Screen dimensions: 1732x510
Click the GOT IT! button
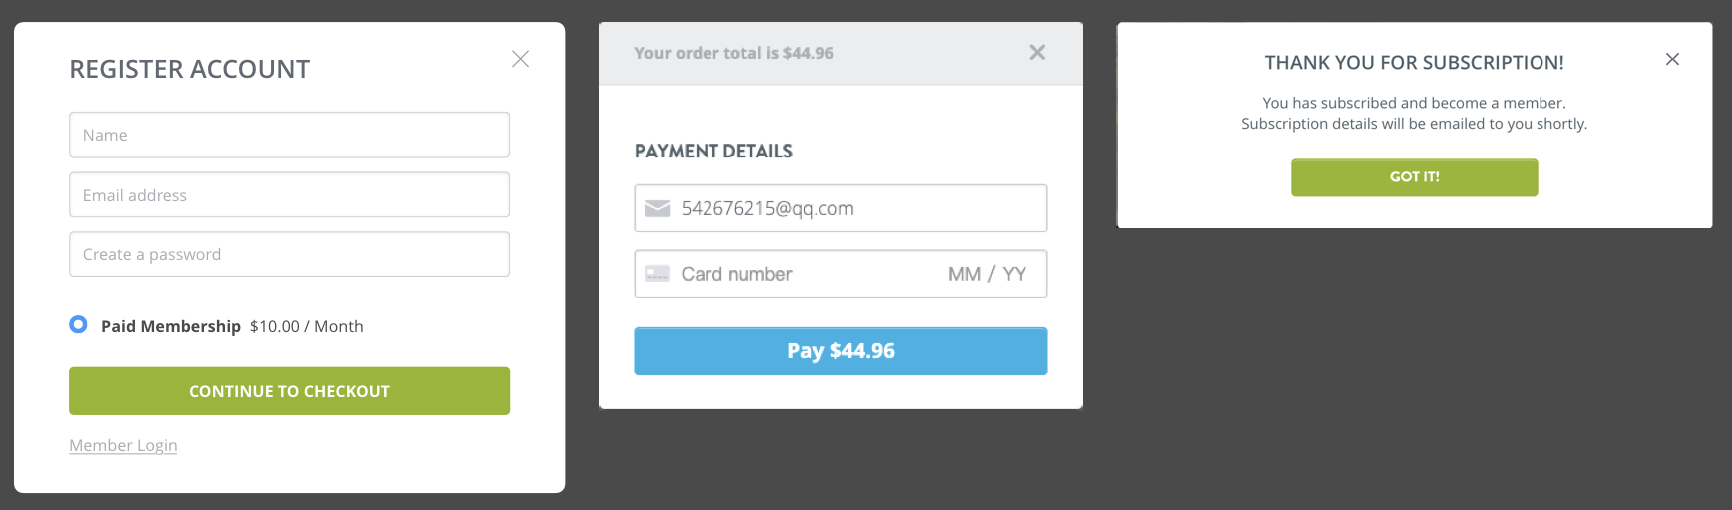1414,177
